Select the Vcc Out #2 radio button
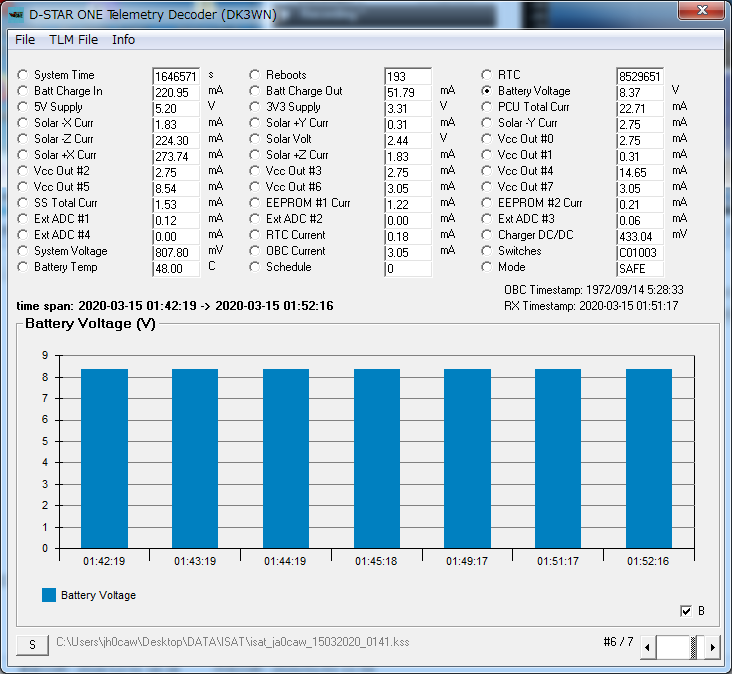Image resolution: width=732 pixels, height=674 pixels. (x=22, y=171)
